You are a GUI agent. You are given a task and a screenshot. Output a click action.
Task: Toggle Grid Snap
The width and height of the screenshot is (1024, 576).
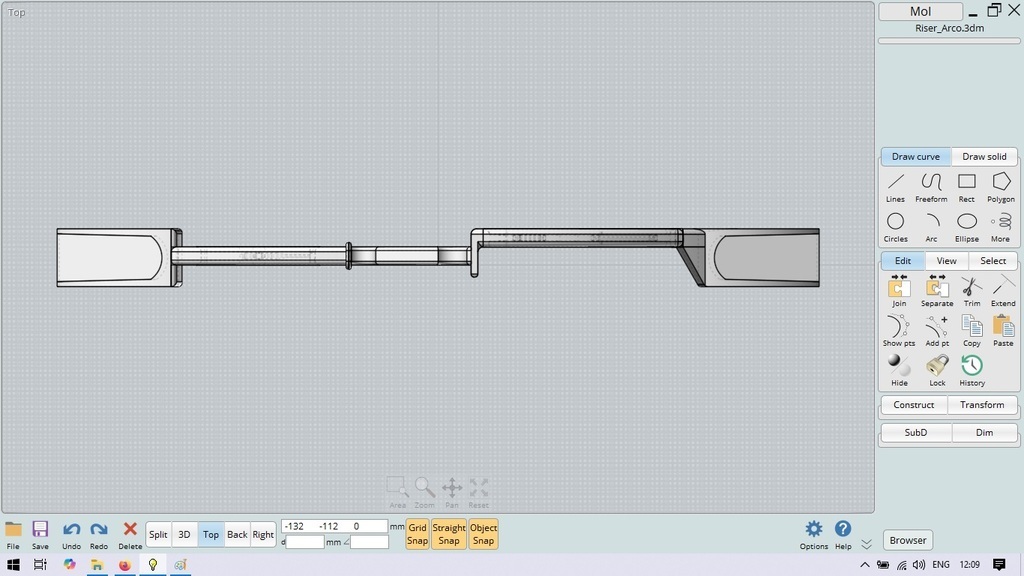tap(417, 534)
